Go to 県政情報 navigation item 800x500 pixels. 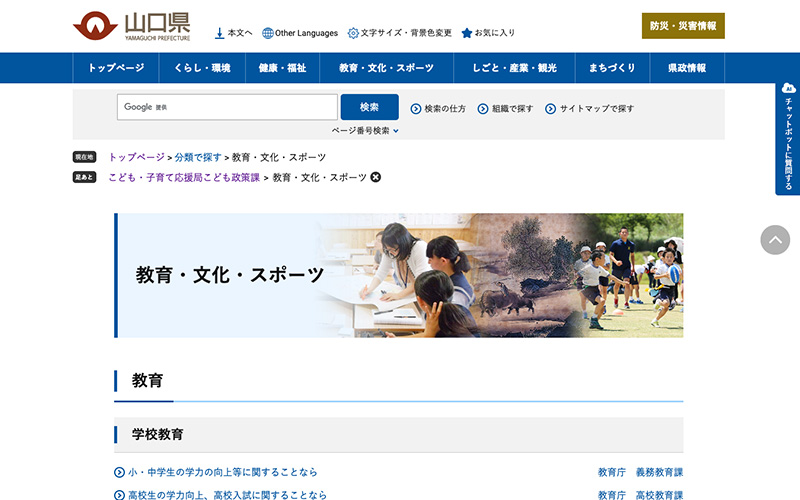click(686, 68)
